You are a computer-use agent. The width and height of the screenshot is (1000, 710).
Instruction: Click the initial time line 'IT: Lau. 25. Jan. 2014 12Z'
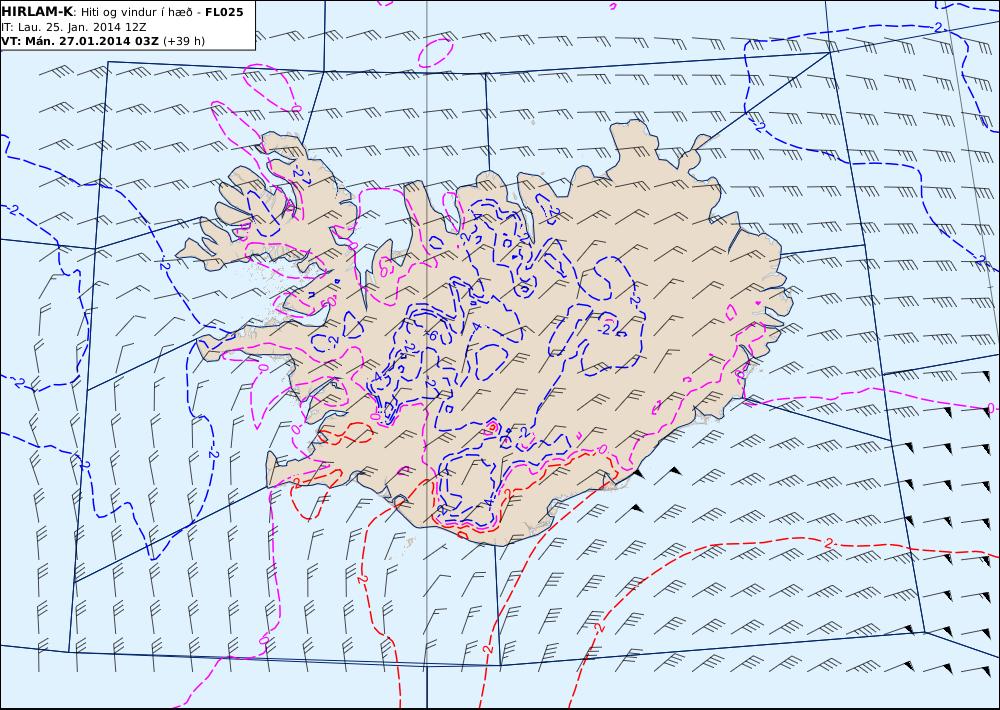tap(74, 27)
